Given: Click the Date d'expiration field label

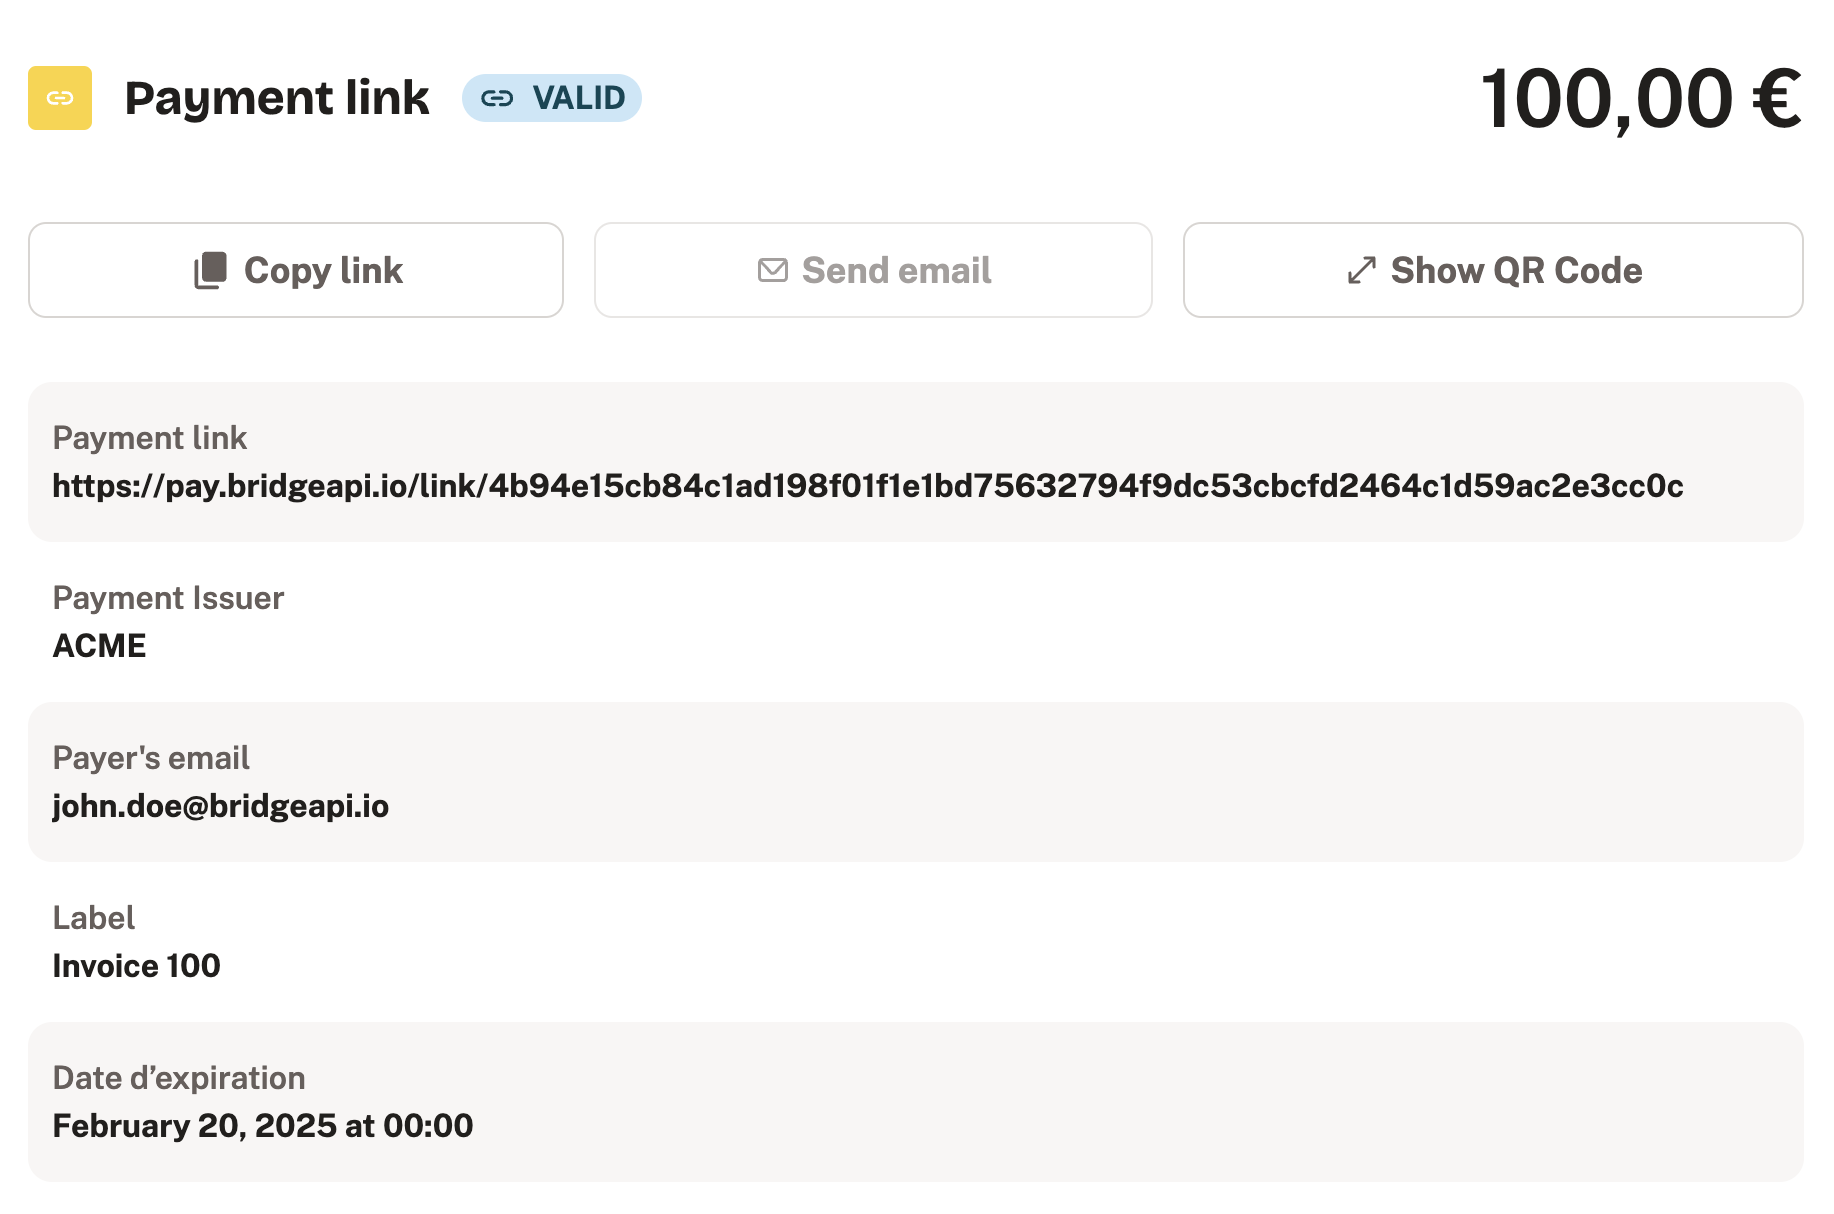Looking at the screenshot, I should 179,1078.
